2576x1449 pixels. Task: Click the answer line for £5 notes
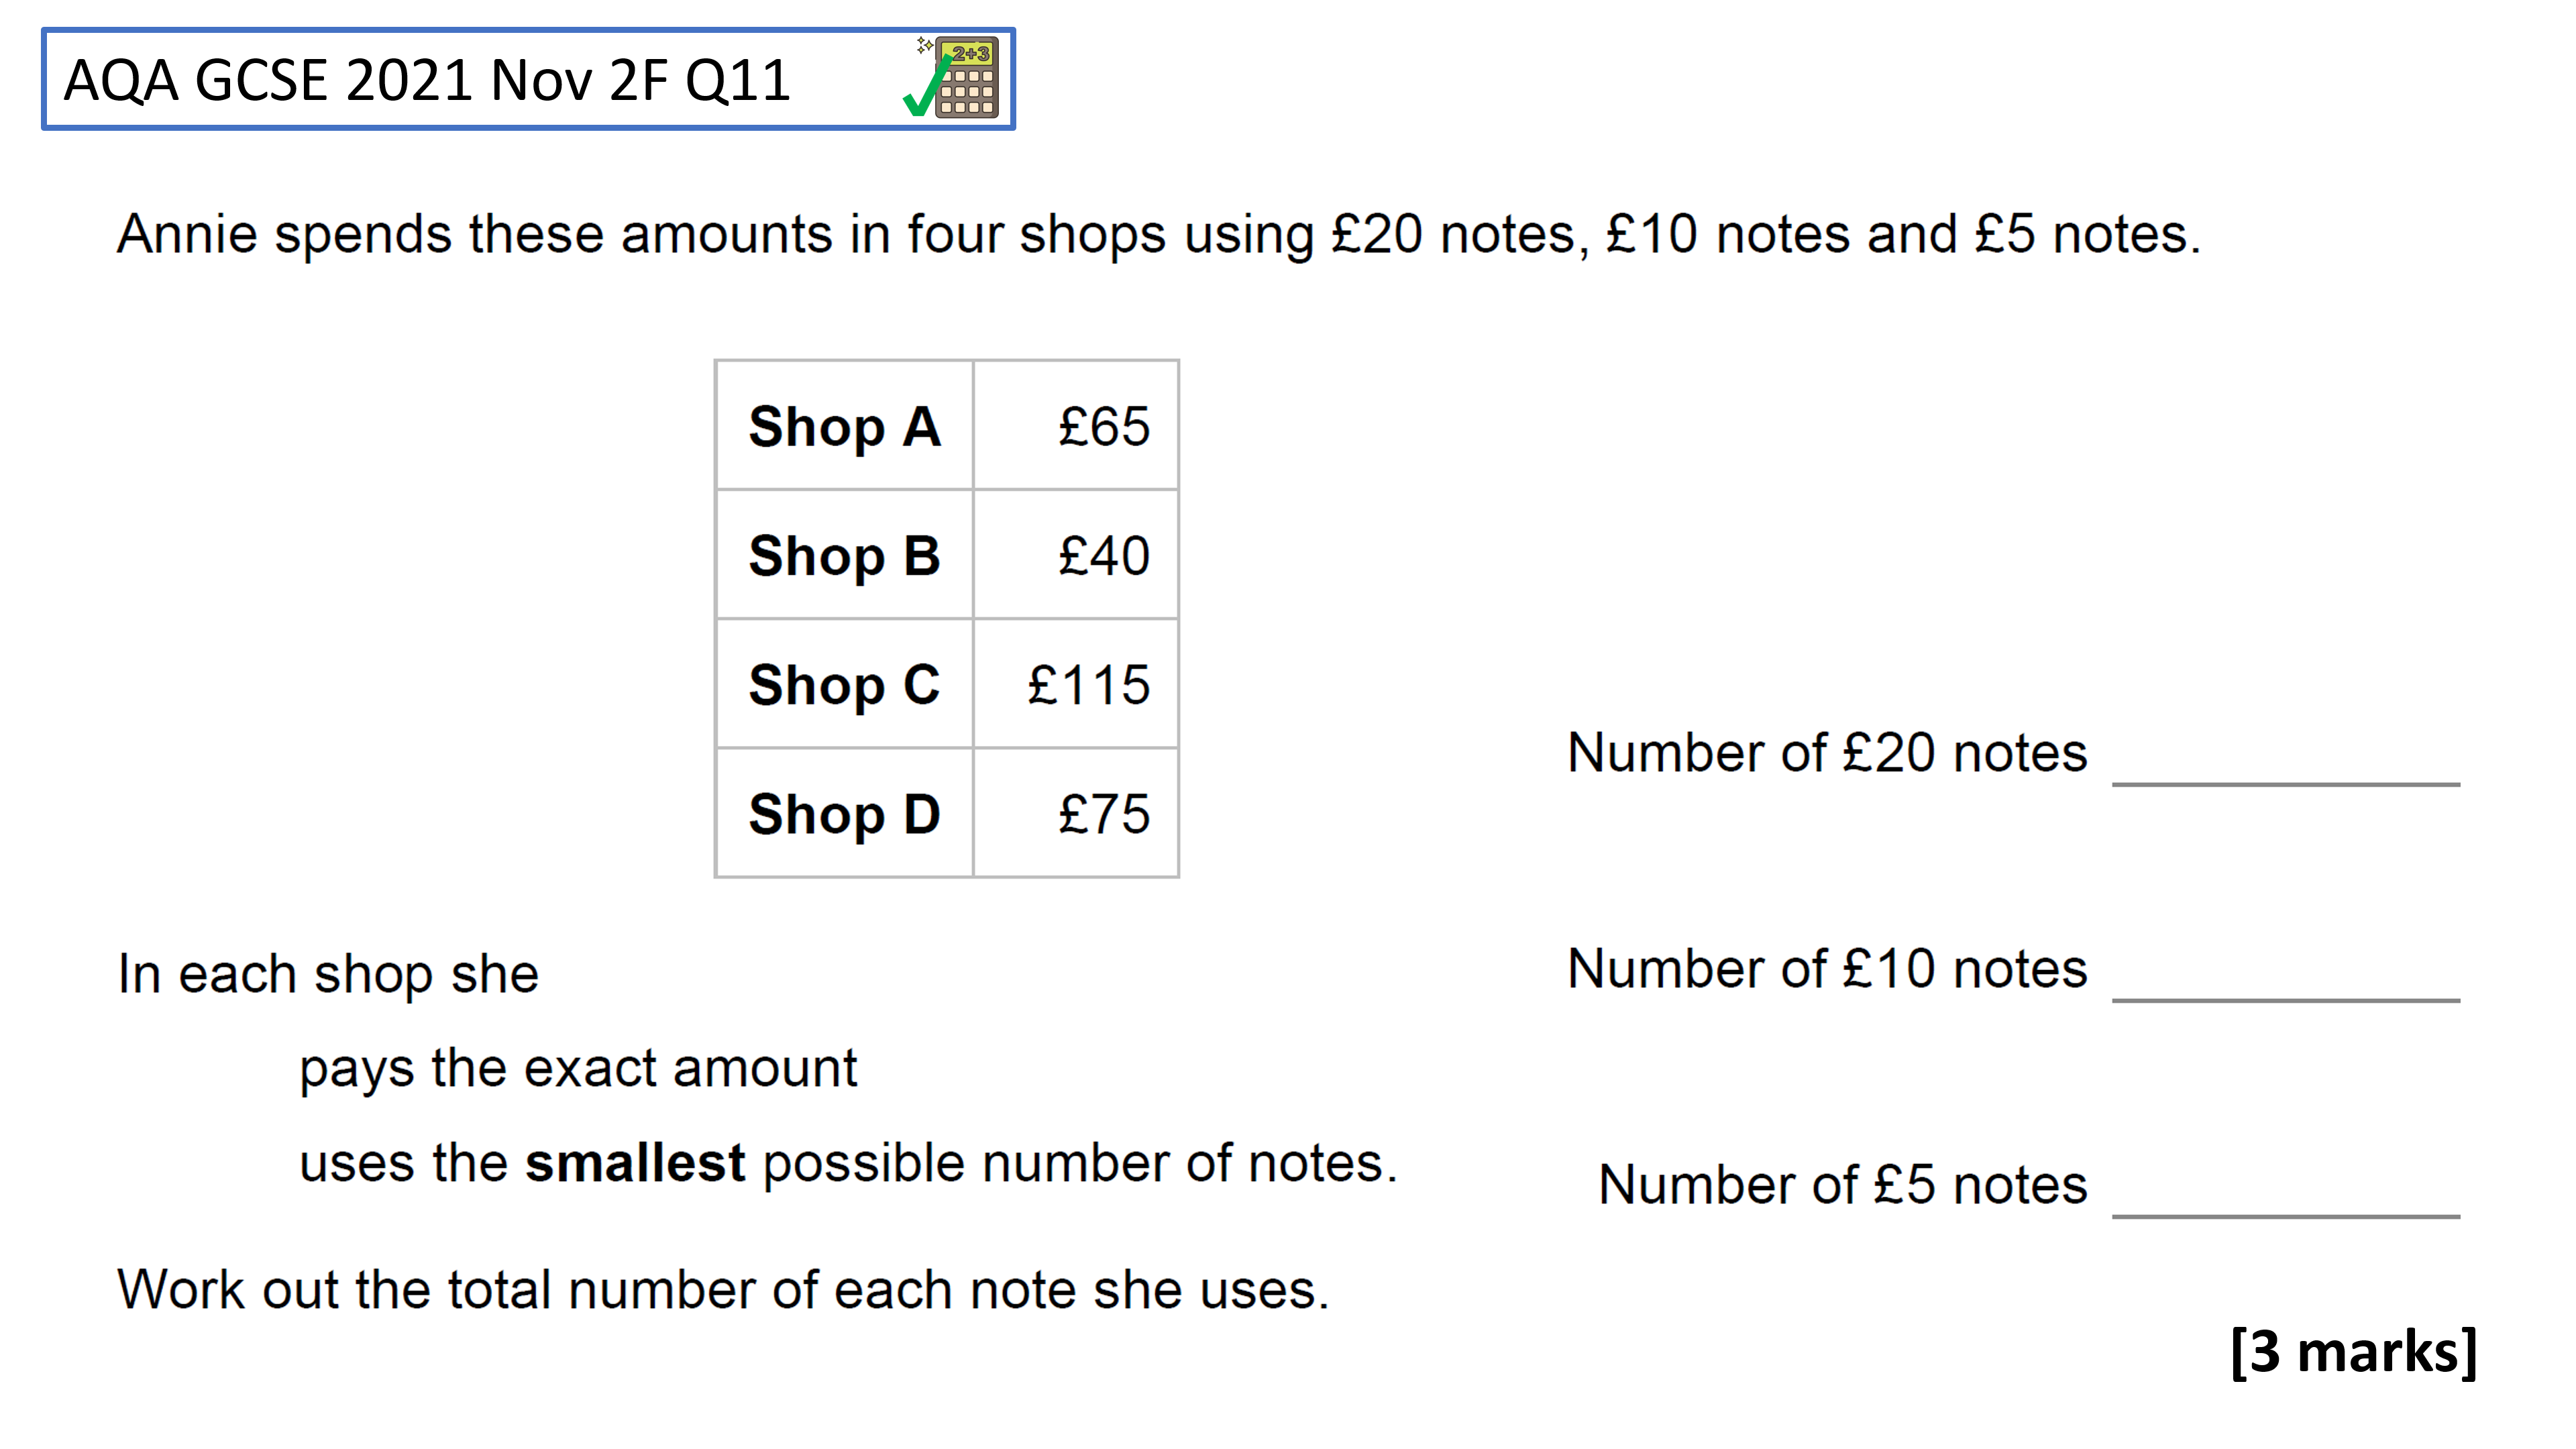tap(2285, 1216)
